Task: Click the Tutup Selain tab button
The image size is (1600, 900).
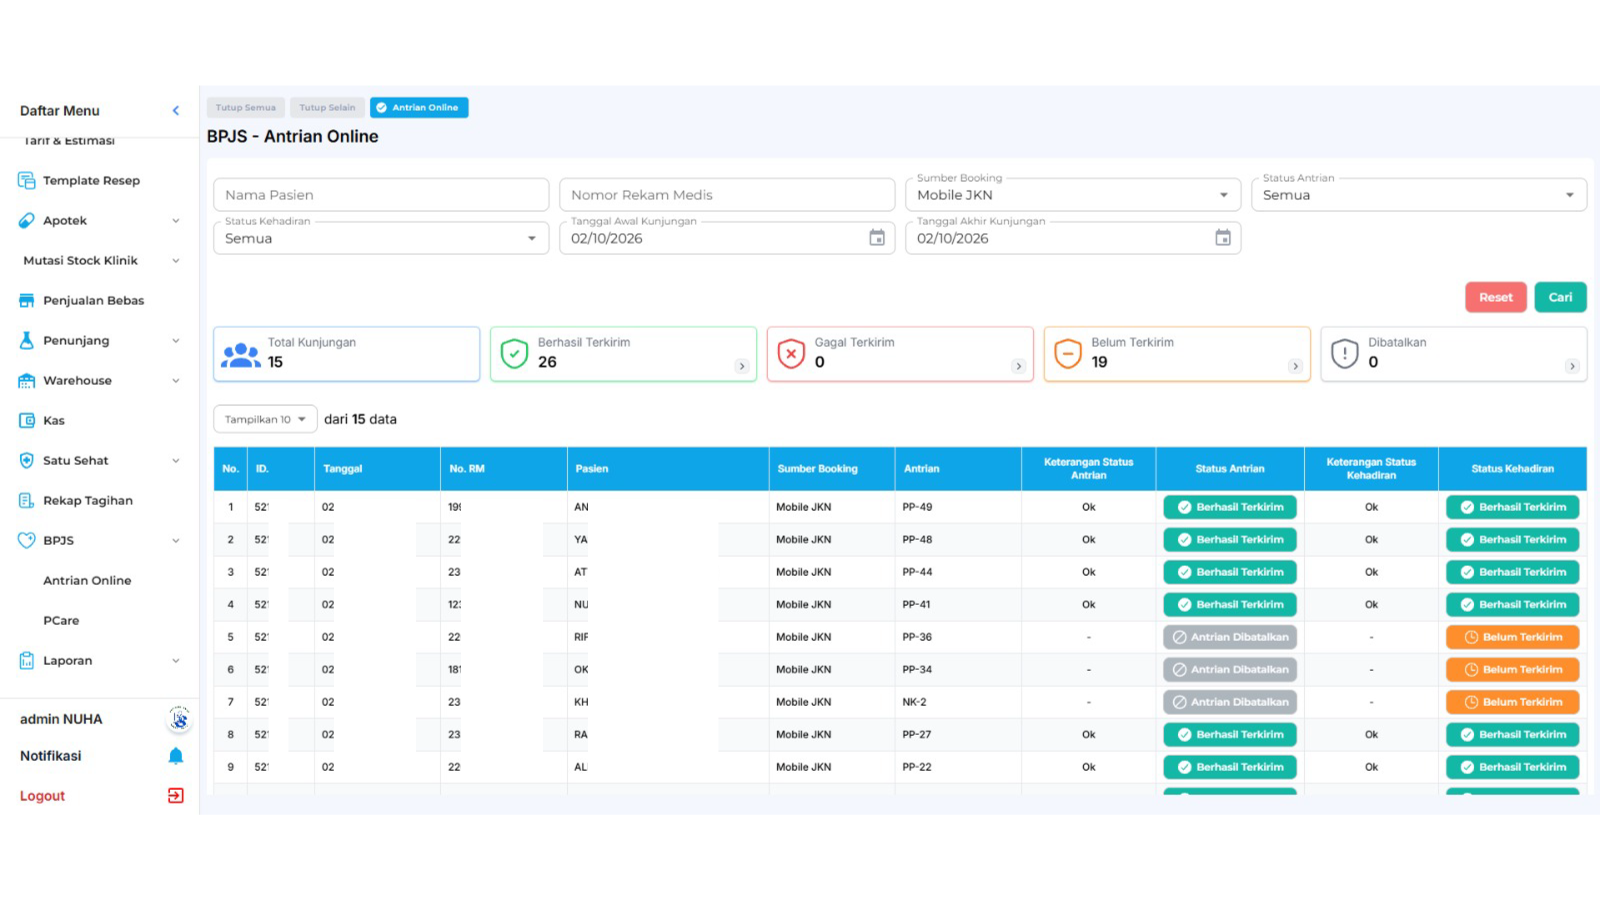Action: click(327, 108)
